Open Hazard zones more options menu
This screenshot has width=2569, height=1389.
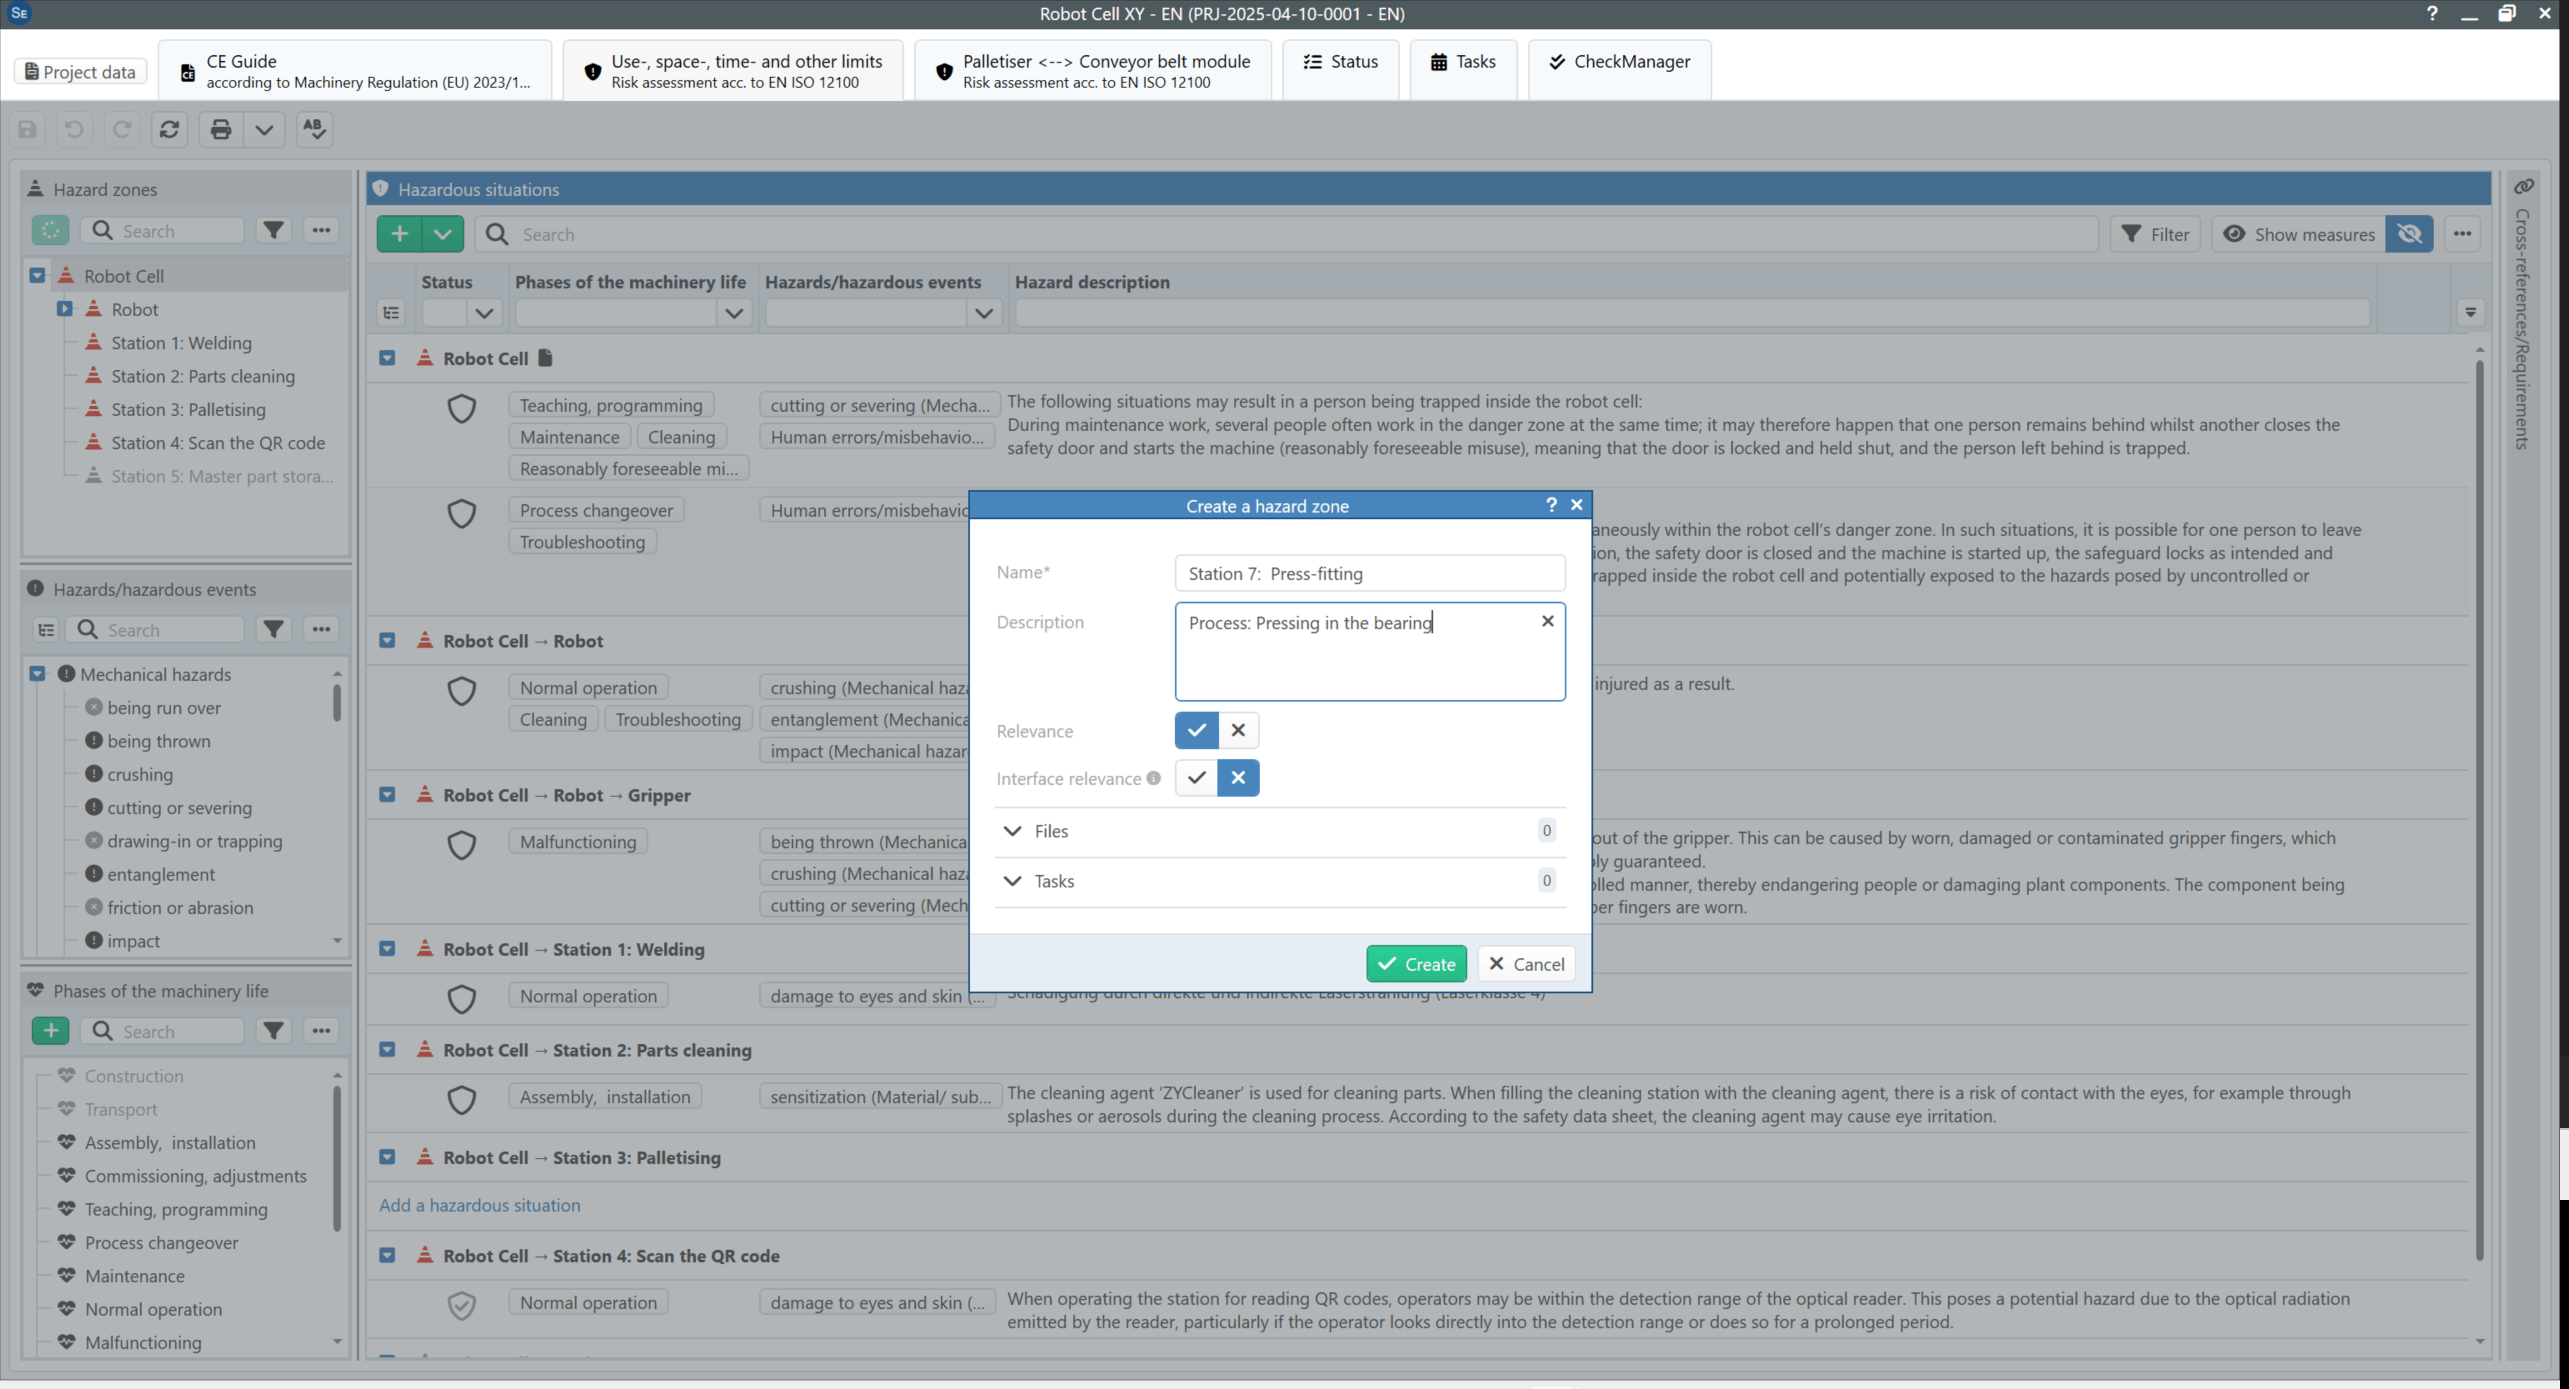tap(321, 230)
